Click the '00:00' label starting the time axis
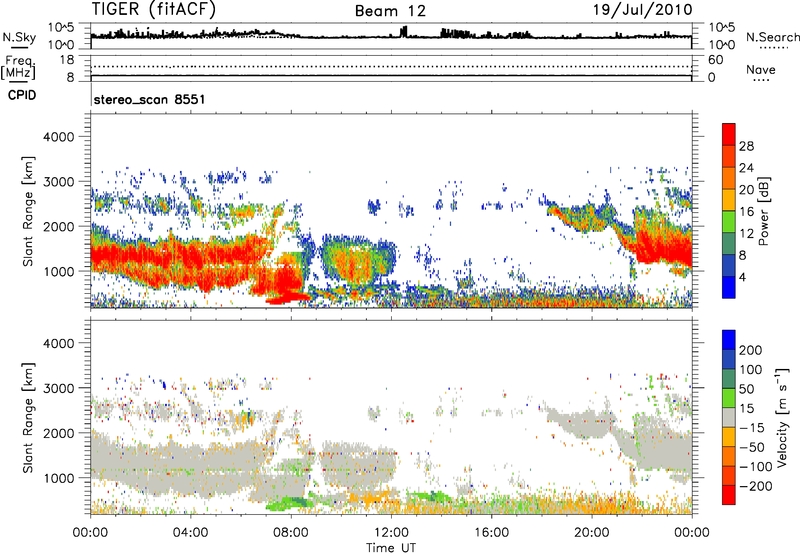 coord(90,533)
